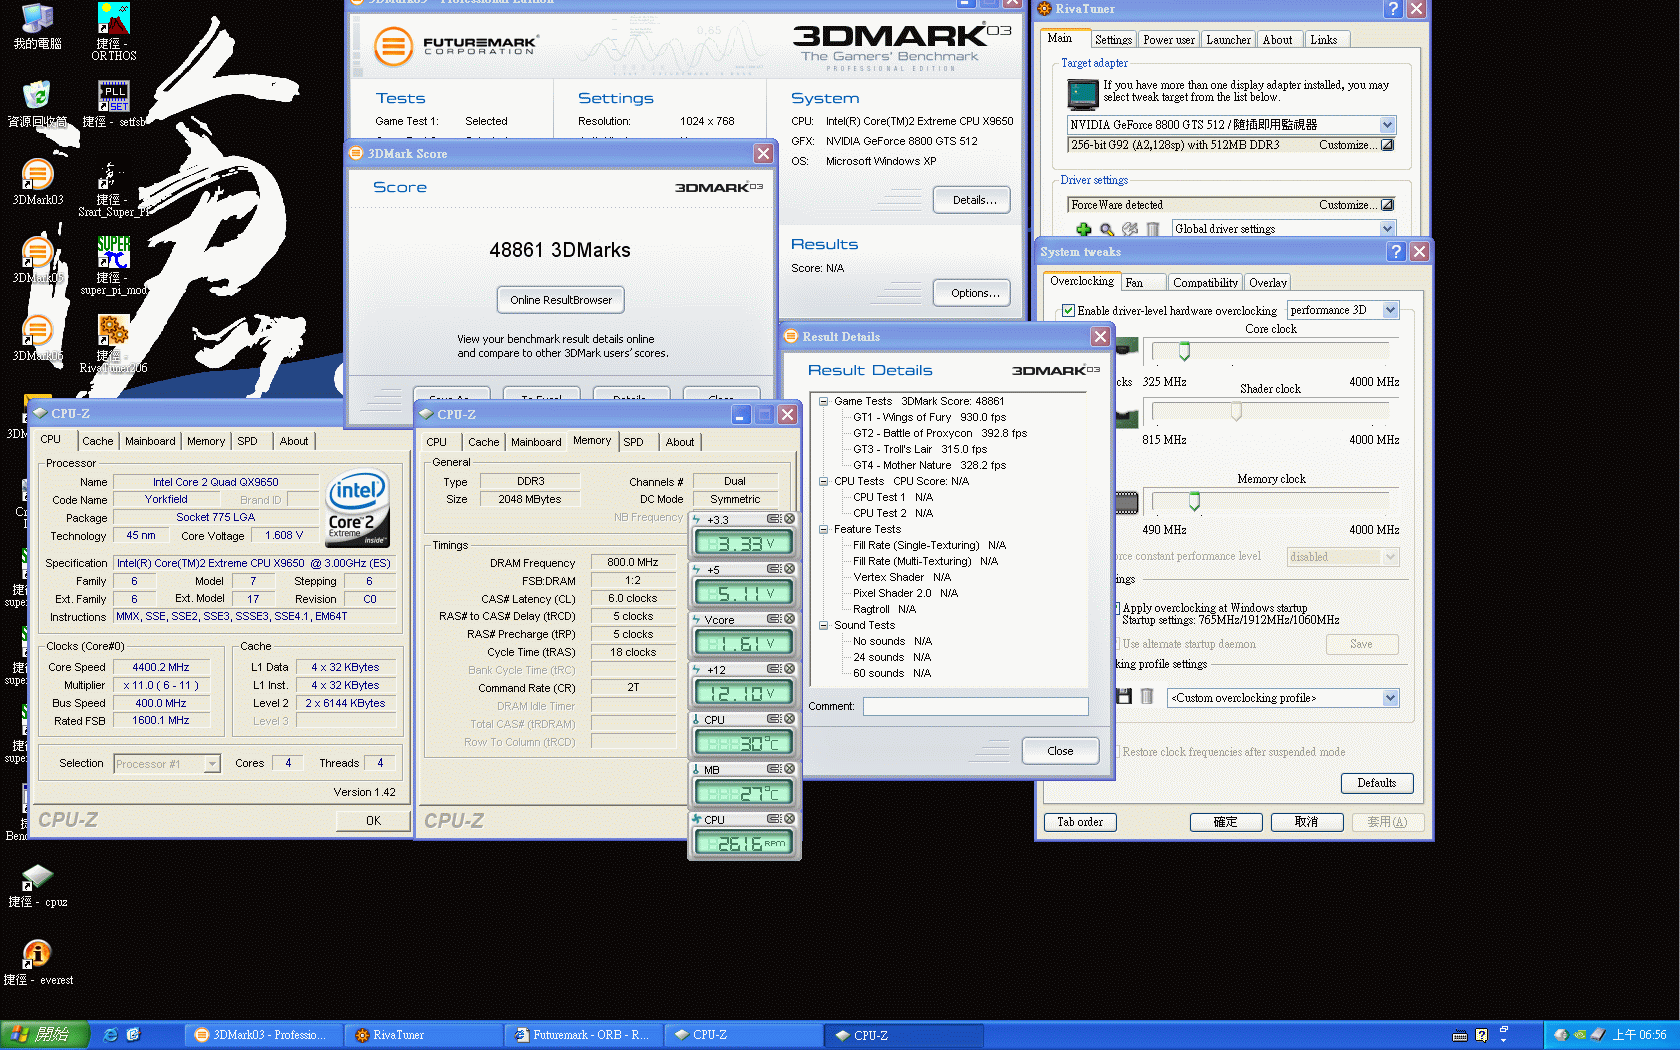Screen dimensions: 1680x1050
Task: Close the +12 voltage monitor gadget
Action: pos(789,669)
